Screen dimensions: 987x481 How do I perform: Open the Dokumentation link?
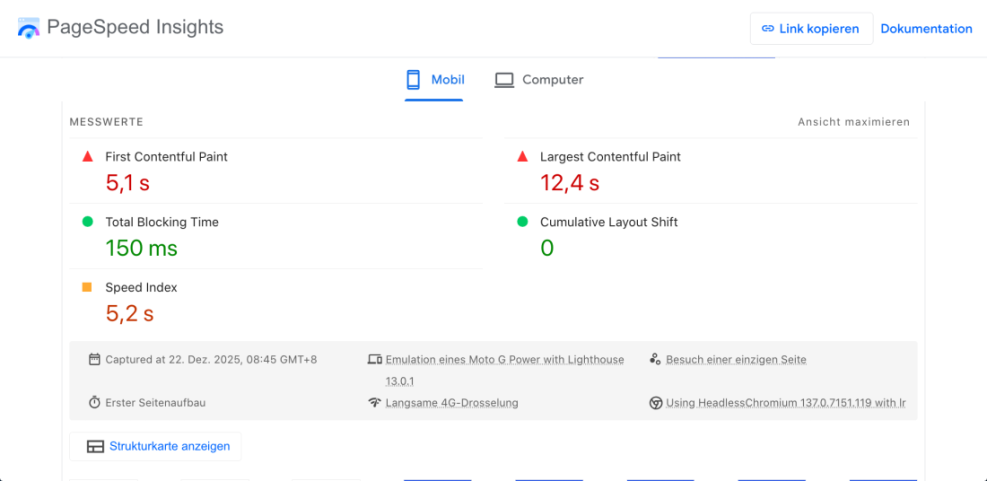[x=926, y=28]
